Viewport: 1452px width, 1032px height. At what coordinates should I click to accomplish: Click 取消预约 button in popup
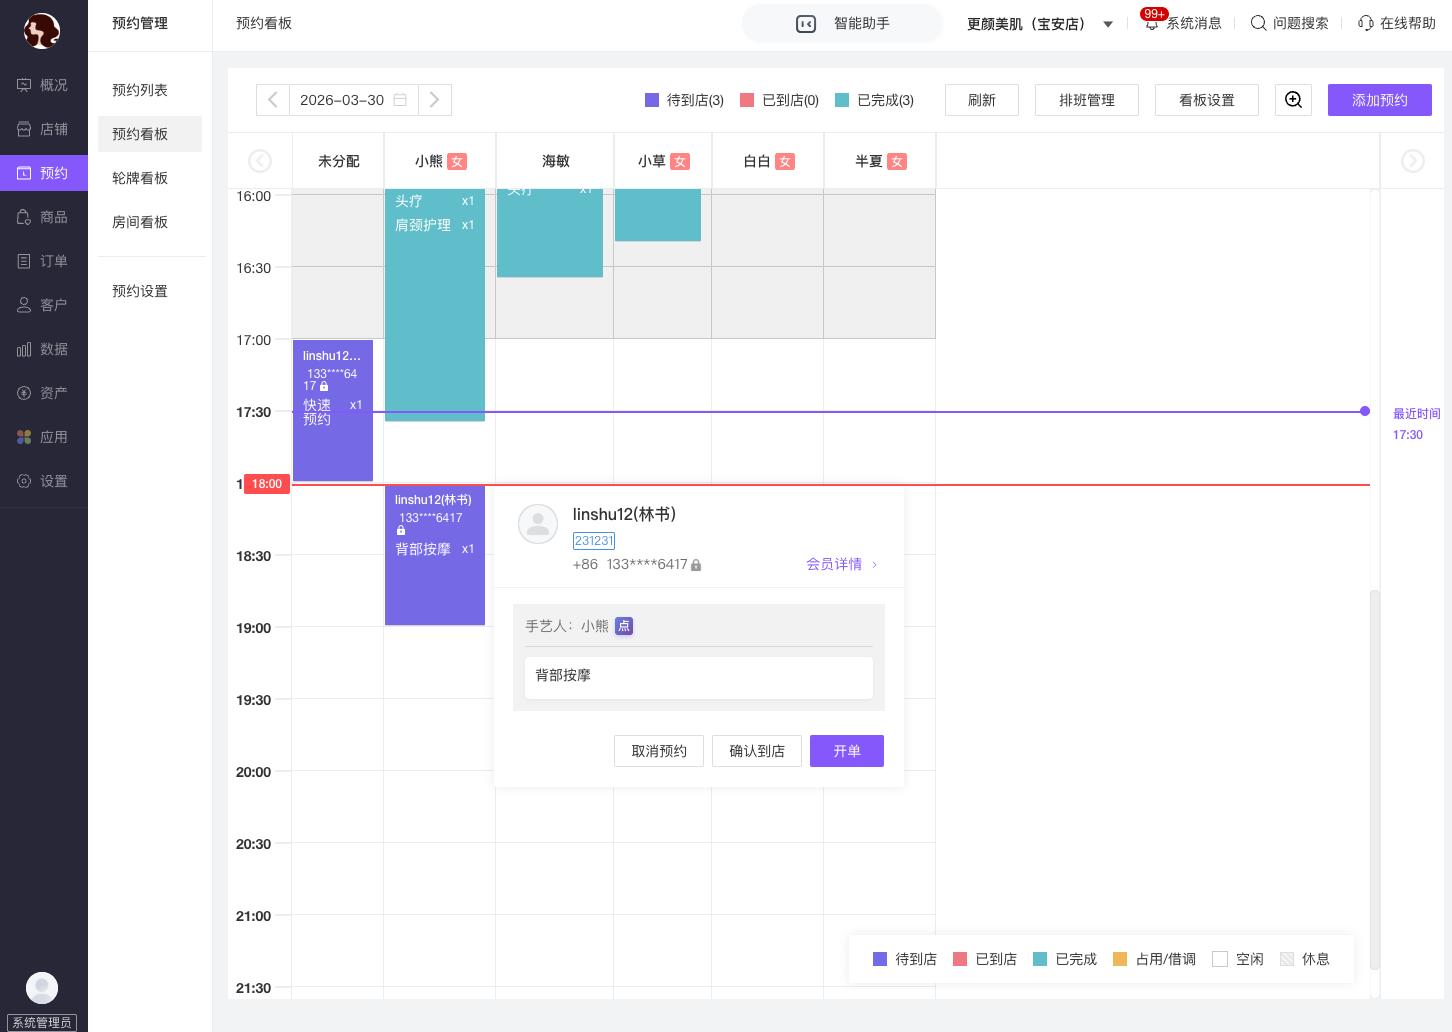(659, 751)
